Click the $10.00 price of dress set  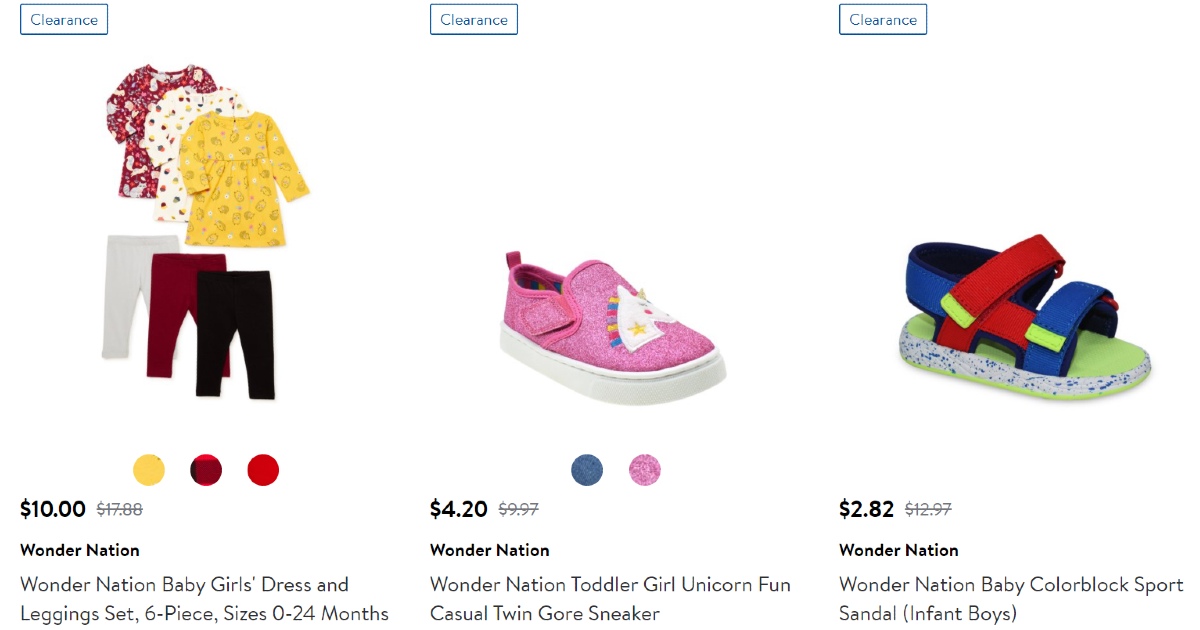[53, 509]
